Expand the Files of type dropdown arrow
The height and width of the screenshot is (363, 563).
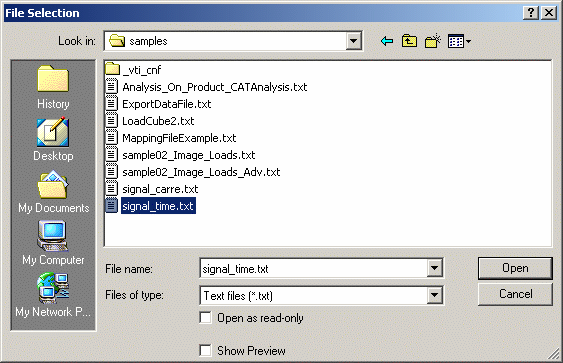[434, 295]
